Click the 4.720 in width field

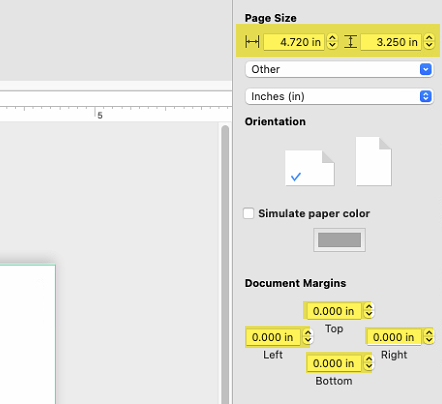click(294, 42)
